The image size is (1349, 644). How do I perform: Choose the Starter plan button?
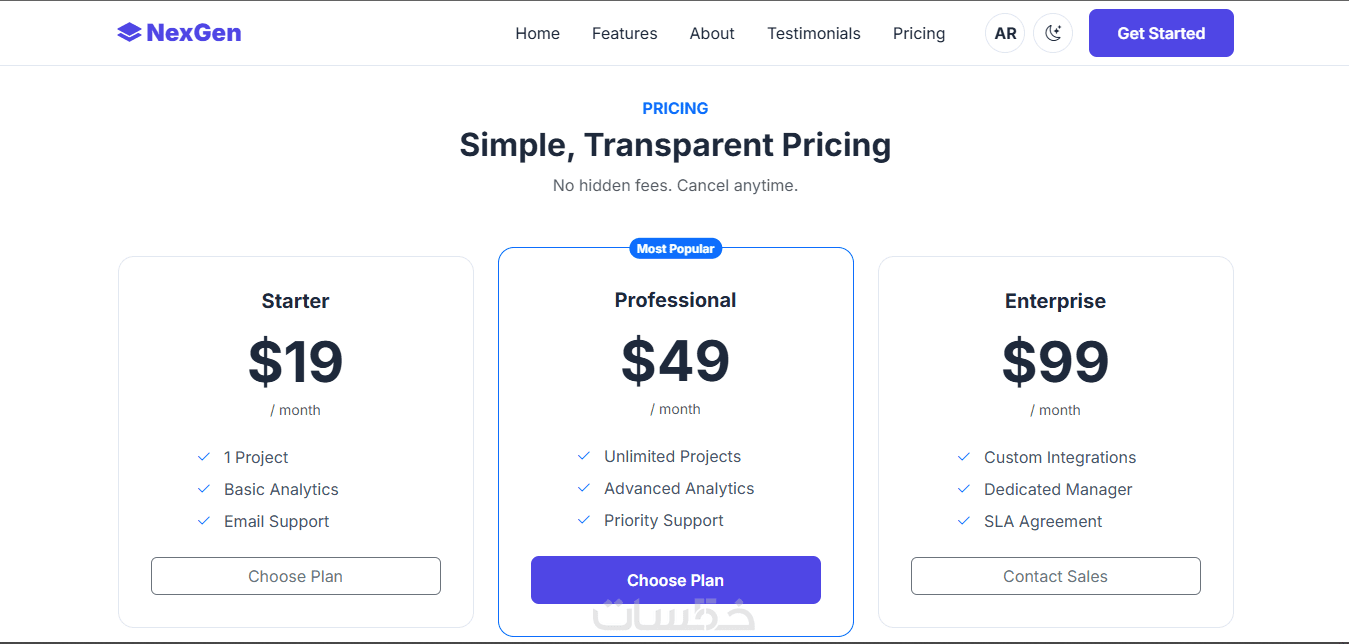coord(295,576)
